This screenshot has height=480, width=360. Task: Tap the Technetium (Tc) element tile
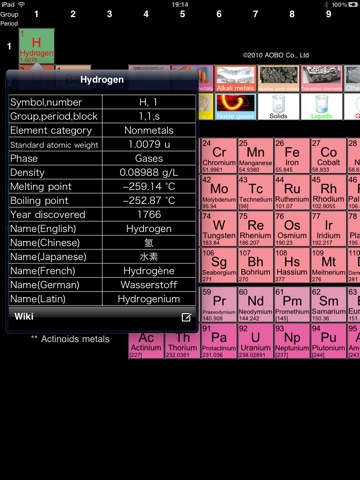coord(255,192)
